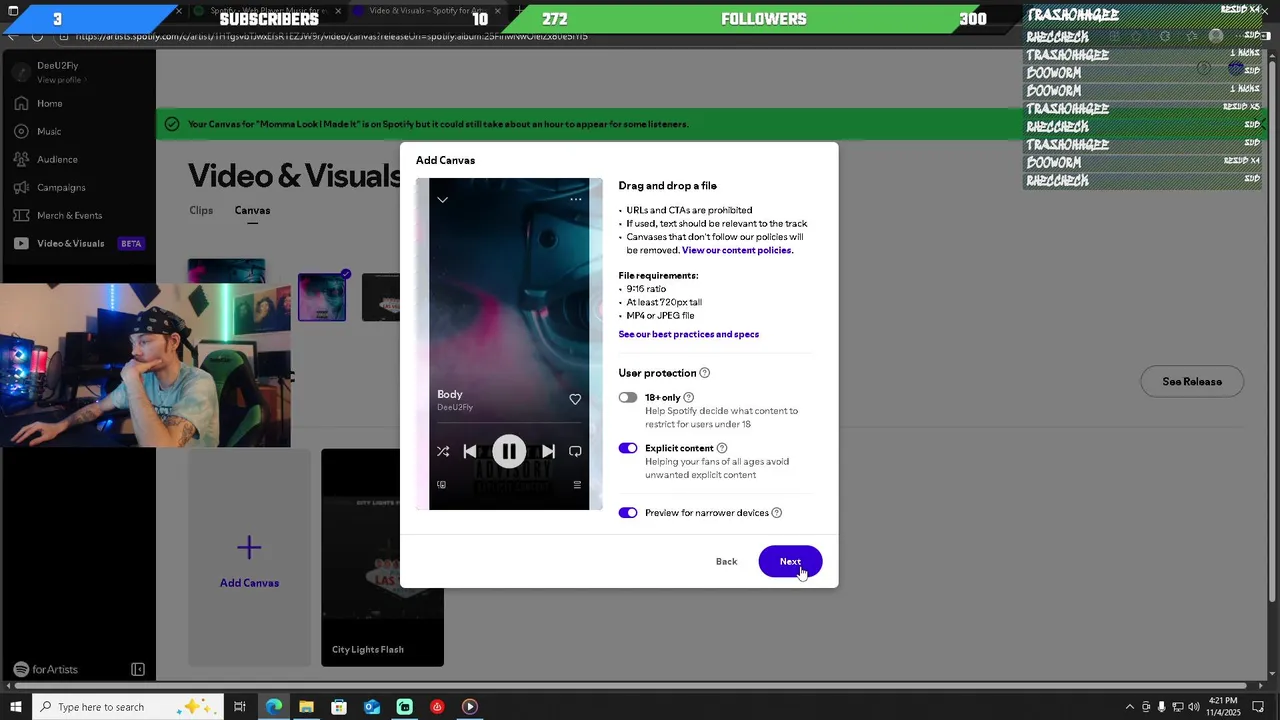Open Outlook from the taskbar
The width and height of the screenshot is (1280, 720).
372,707
